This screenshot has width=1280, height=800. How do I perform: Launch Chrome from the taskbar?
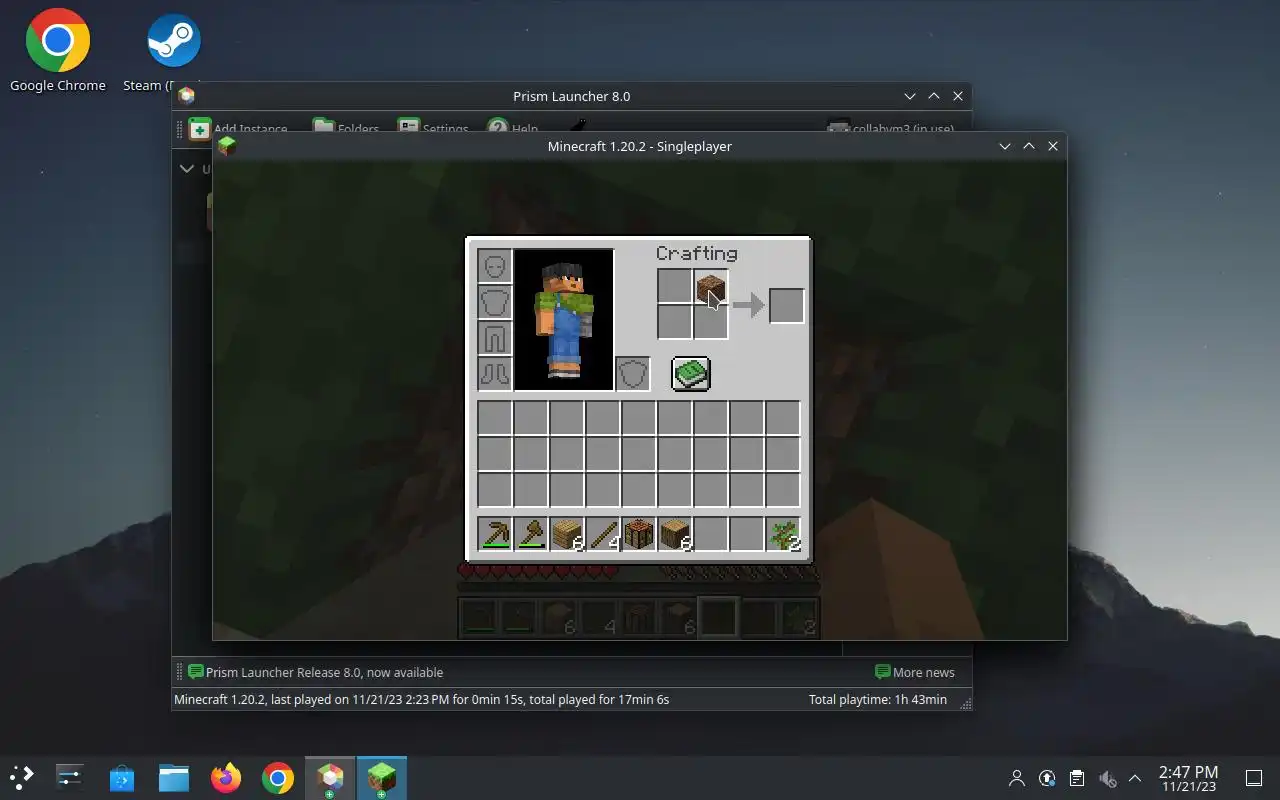click(x=278, y=777)
